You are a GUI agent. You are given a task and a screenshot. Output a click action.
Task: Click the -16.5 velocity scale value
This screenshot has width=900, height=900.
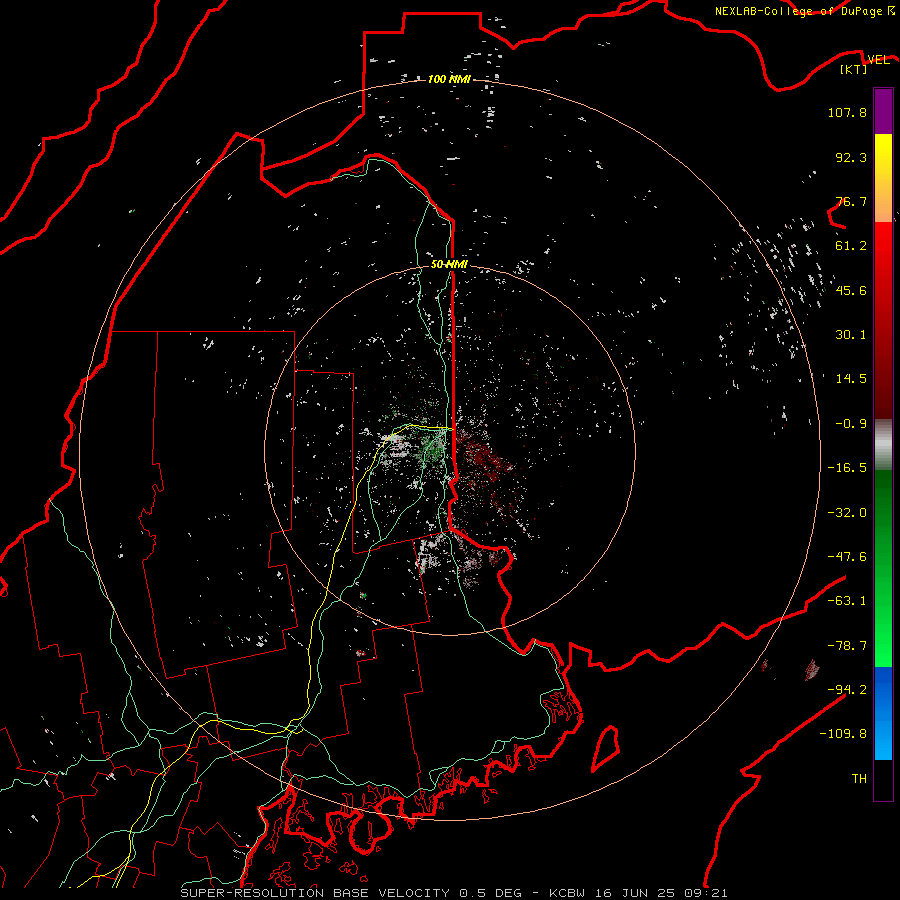(x=847, y=468)
